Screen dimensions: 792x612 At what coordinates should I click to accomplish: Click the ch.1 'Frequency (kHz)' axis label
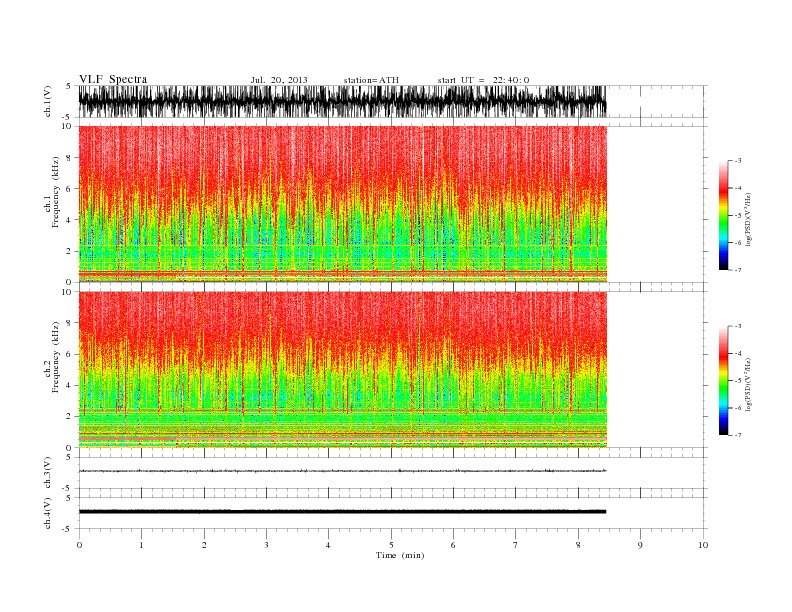56,192
